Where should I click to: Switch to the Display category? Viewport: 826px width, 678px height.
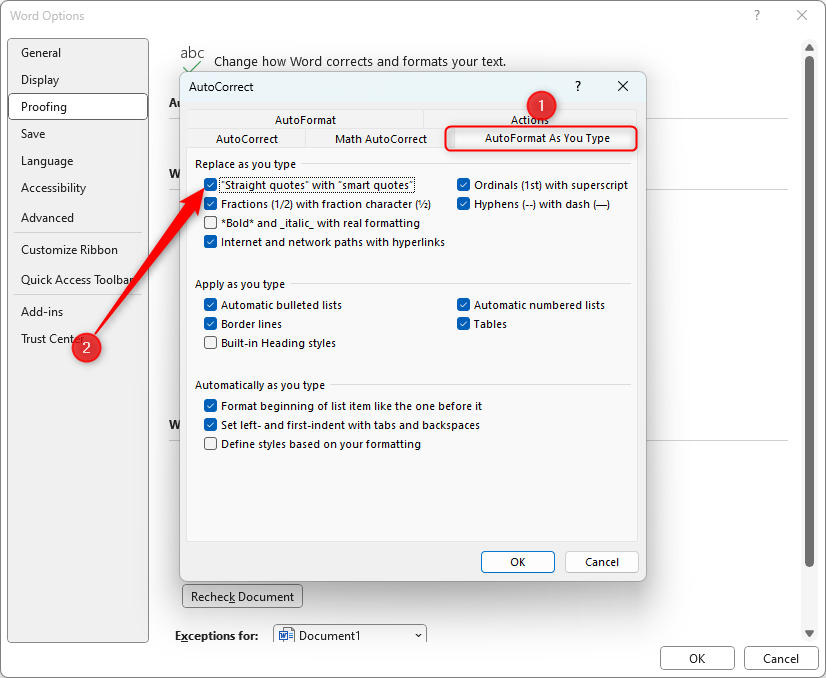(x=40, y=79)
